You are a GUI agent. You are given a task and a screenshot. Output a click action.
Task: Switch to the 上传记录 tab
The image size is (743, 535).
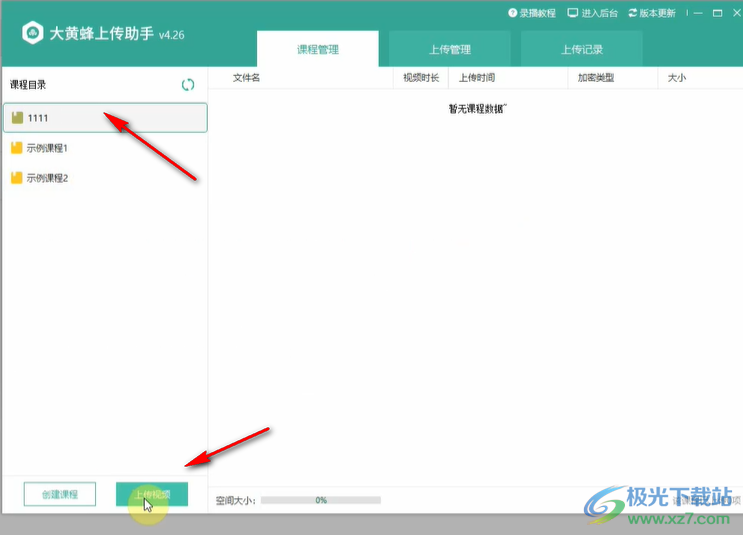pyautogui.click(x=581, y=49)
